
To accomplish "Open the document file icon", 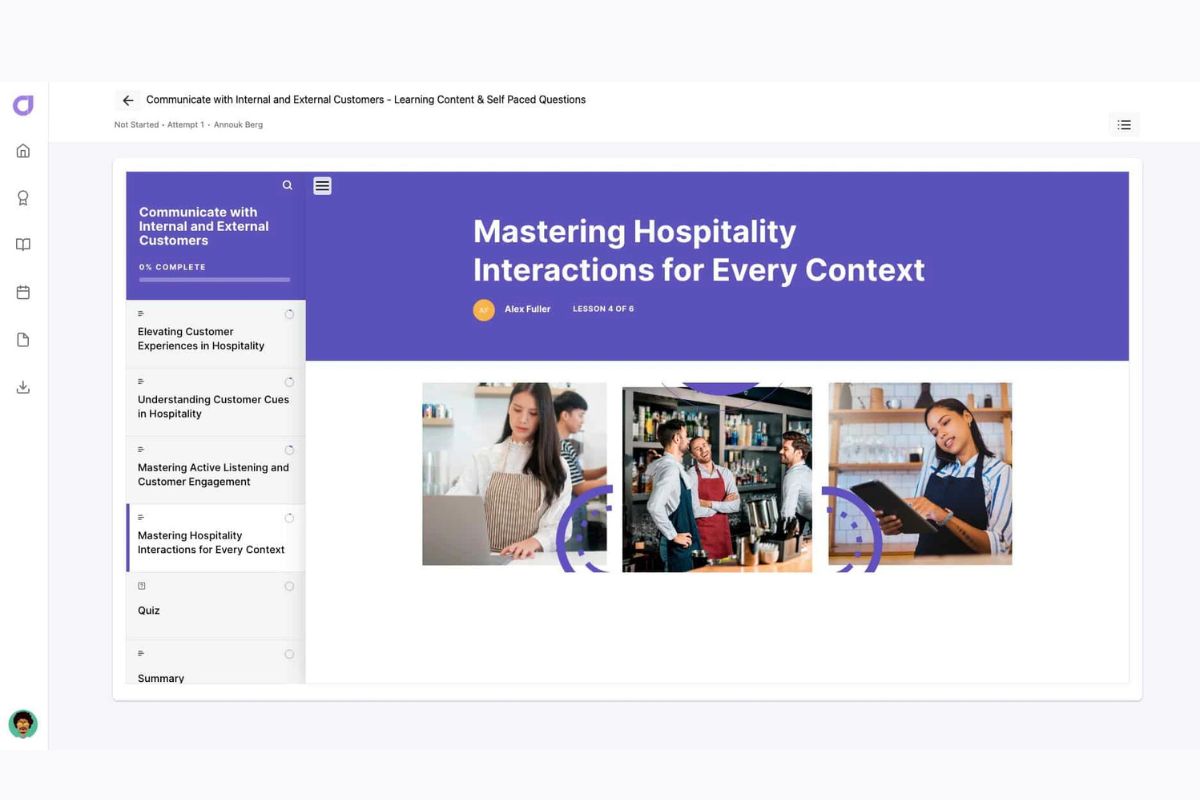I will tap(23, 340).
